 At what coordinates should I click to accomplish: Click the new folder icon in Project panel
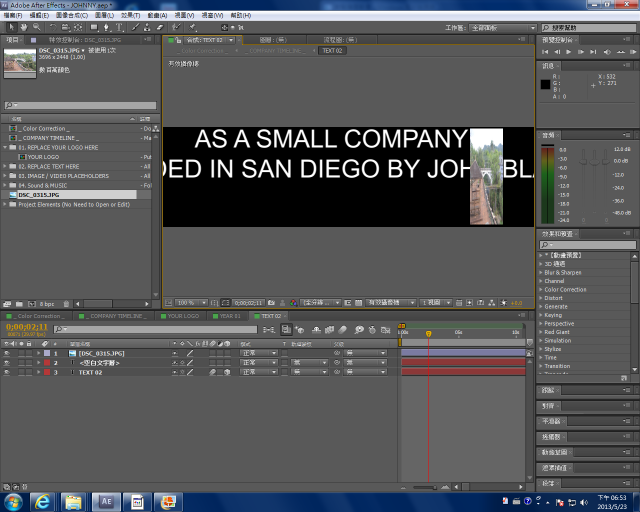[19, 304]
